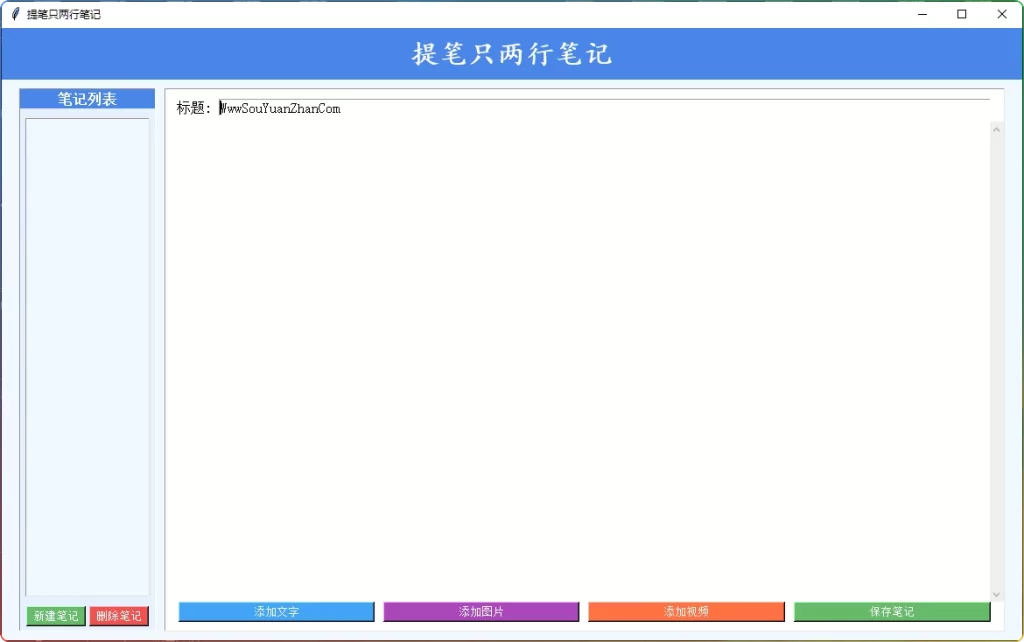Click the scrollbar down arrow
1024x642 pixels.
996,594
